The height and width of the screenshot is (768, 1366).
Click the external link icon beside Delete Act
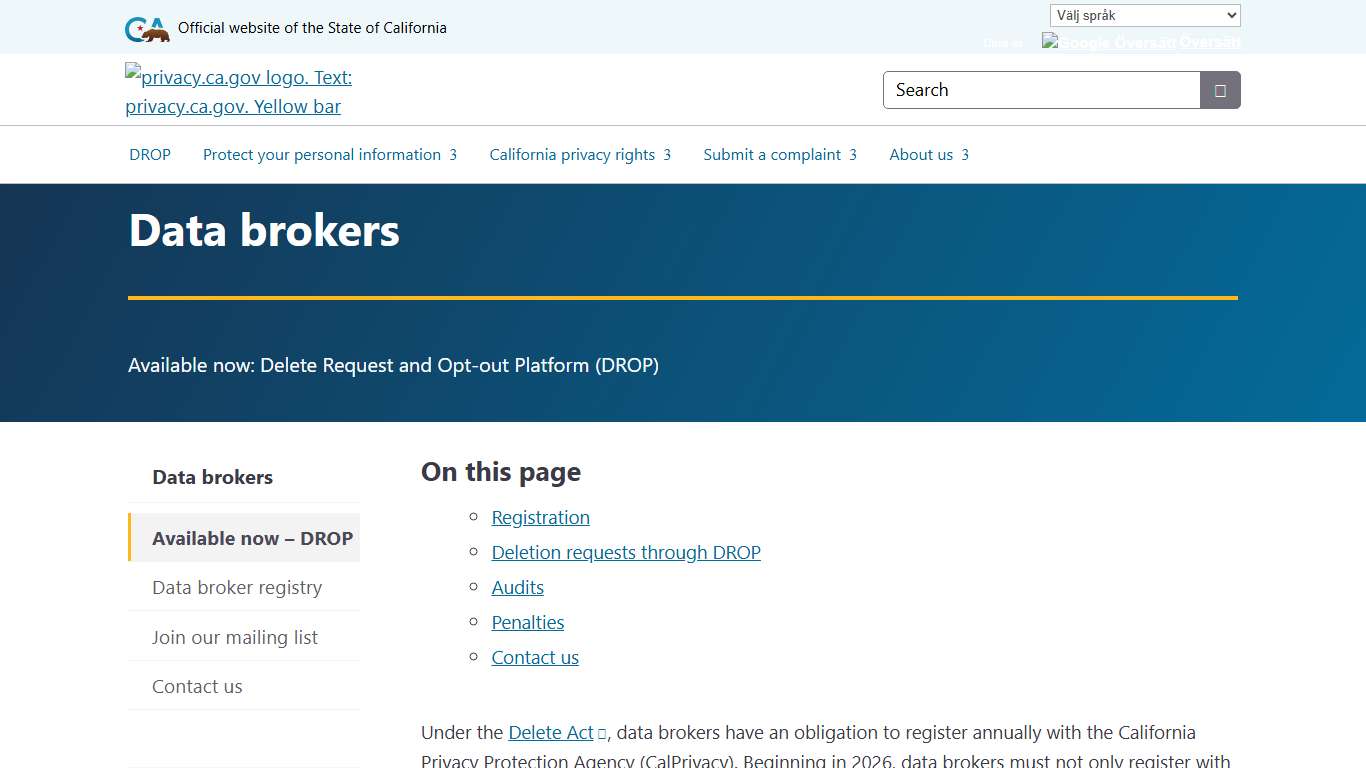(600, 732)
